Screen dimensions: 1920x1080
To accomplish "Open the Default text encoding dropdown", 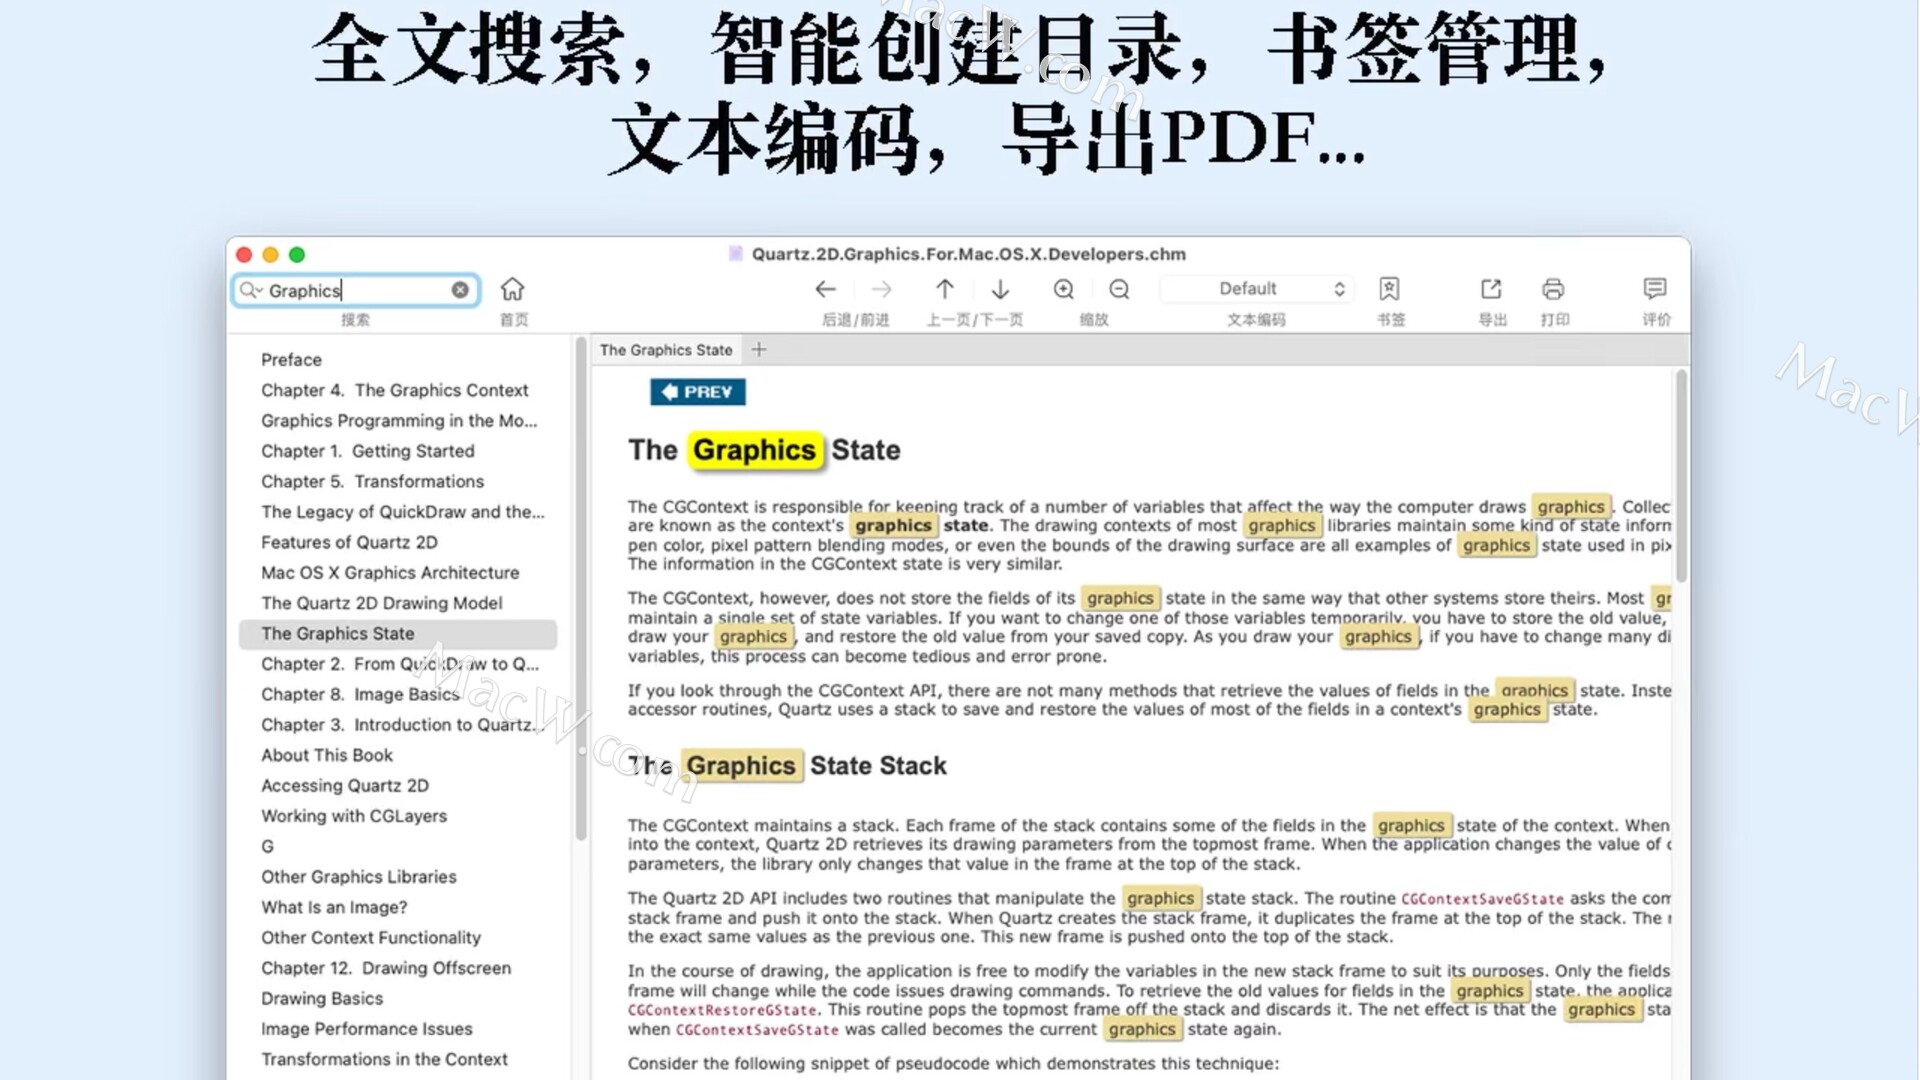I will 1256,289.
